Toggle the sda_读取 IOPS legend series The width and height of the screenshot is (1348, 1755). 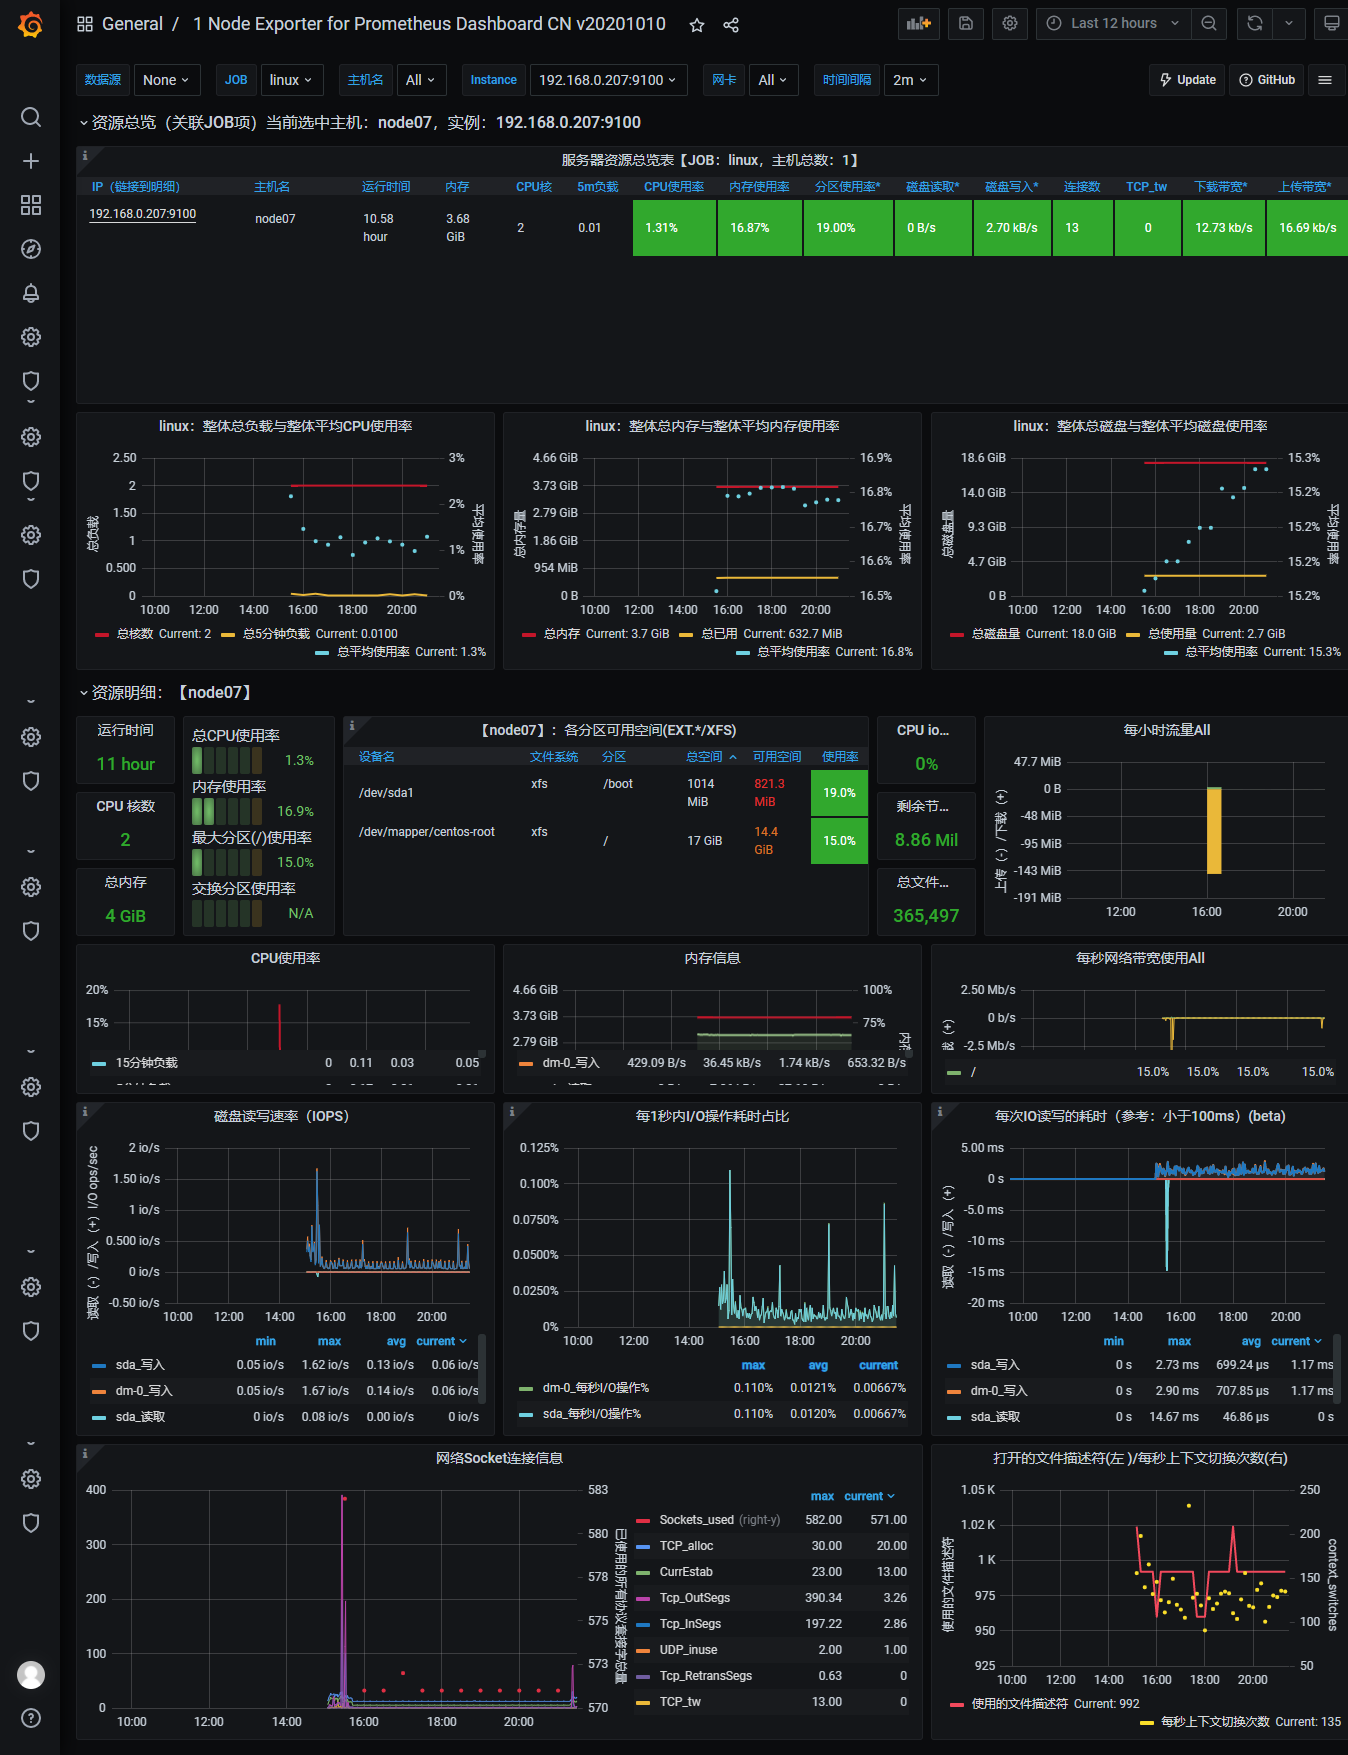coord(140,1417)
